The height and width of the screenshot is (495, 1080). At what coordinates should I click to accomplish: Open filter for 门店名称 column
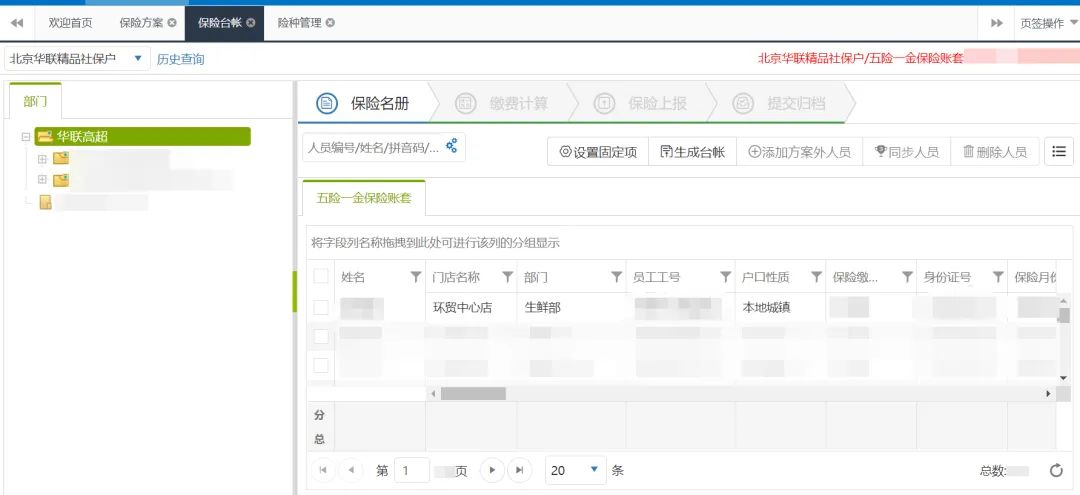click(508, 277)
